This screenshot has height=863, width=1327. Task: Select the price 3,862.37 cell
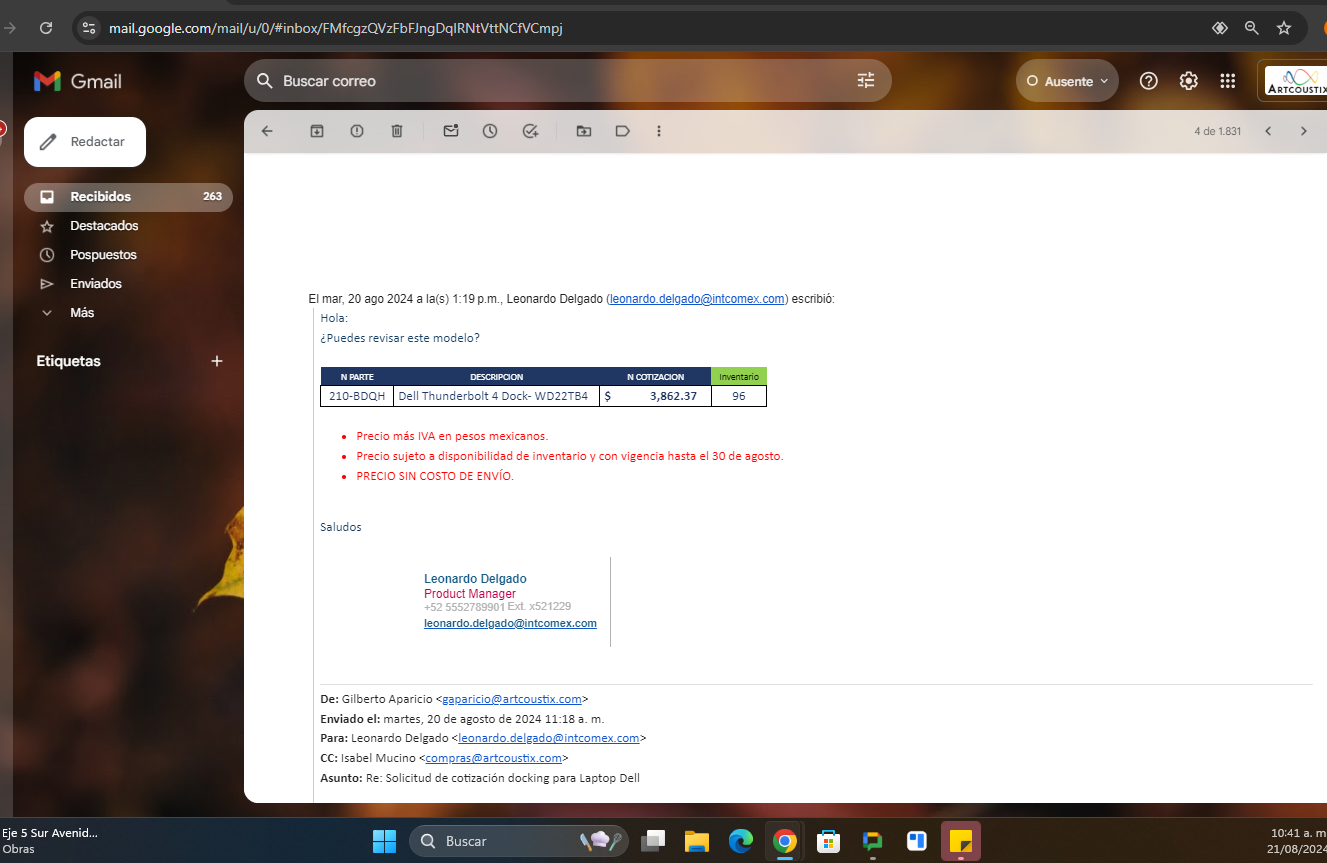[655, 396]
